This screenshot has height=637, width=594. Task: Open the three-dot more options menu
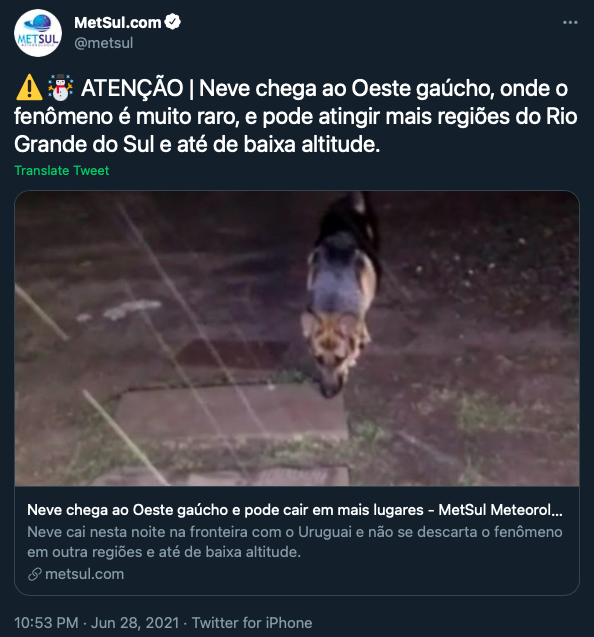coord(570,22)
